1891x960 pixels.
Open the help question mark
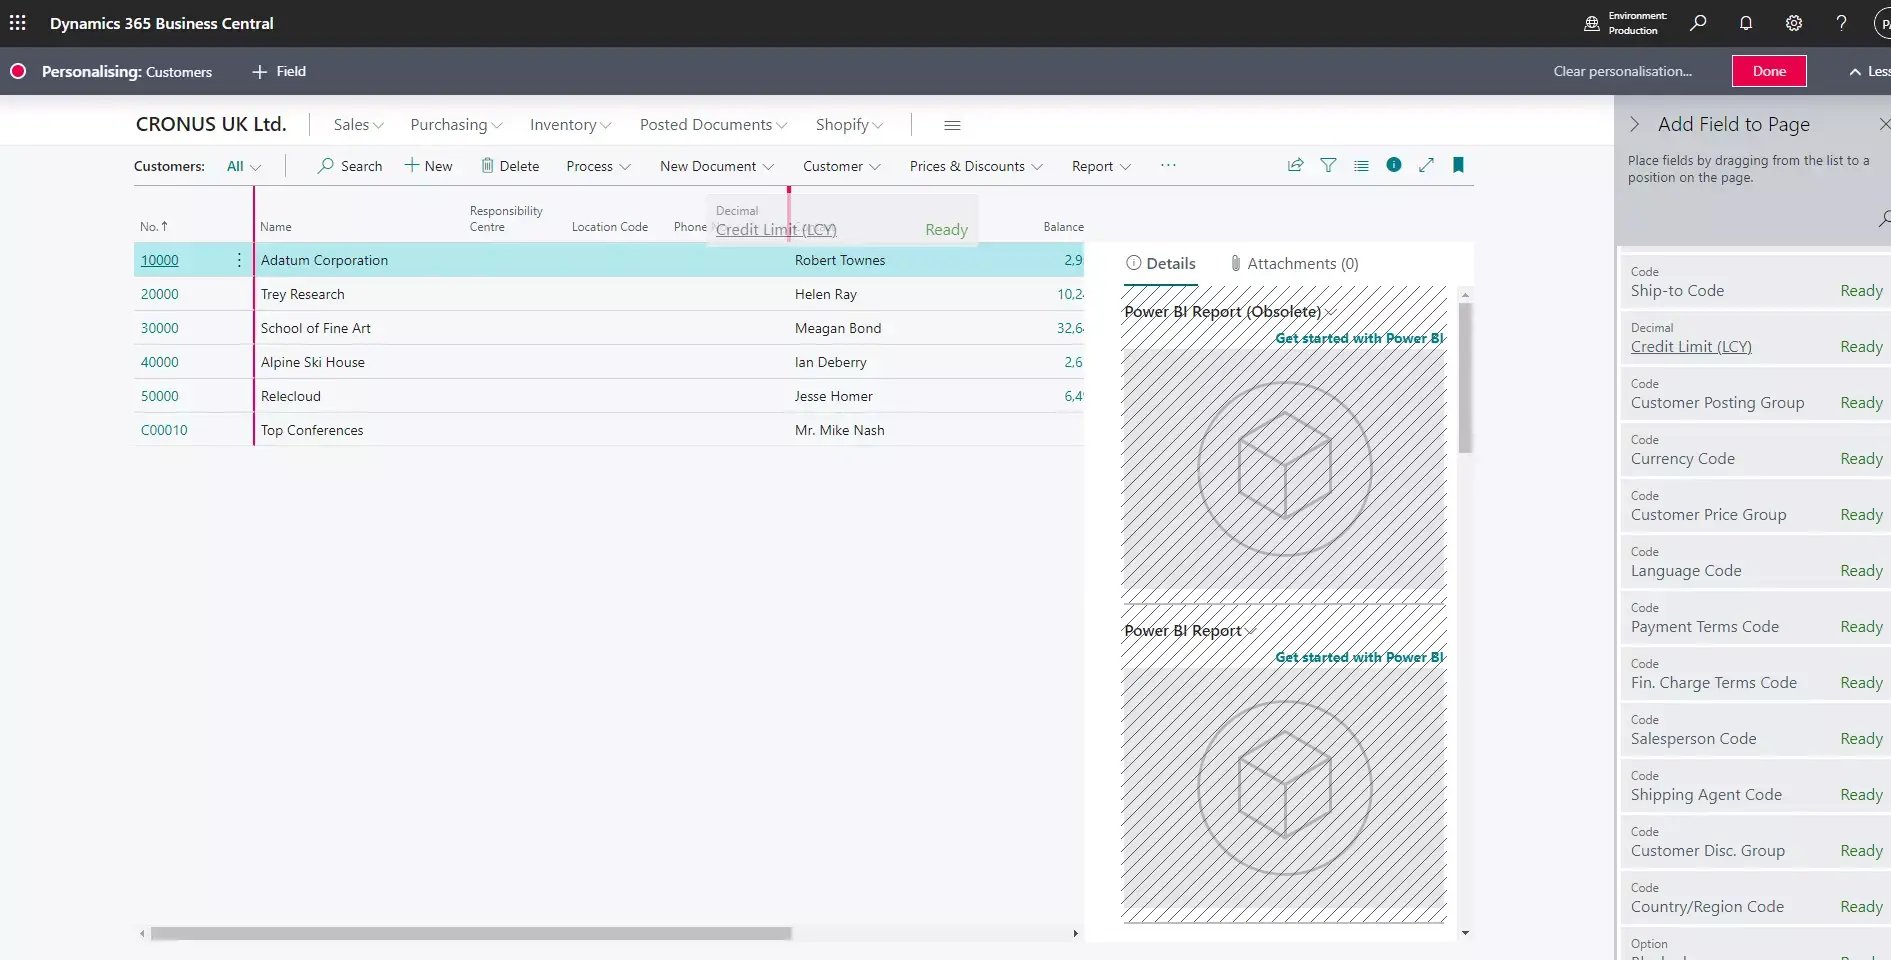[x=1841, y=22]
